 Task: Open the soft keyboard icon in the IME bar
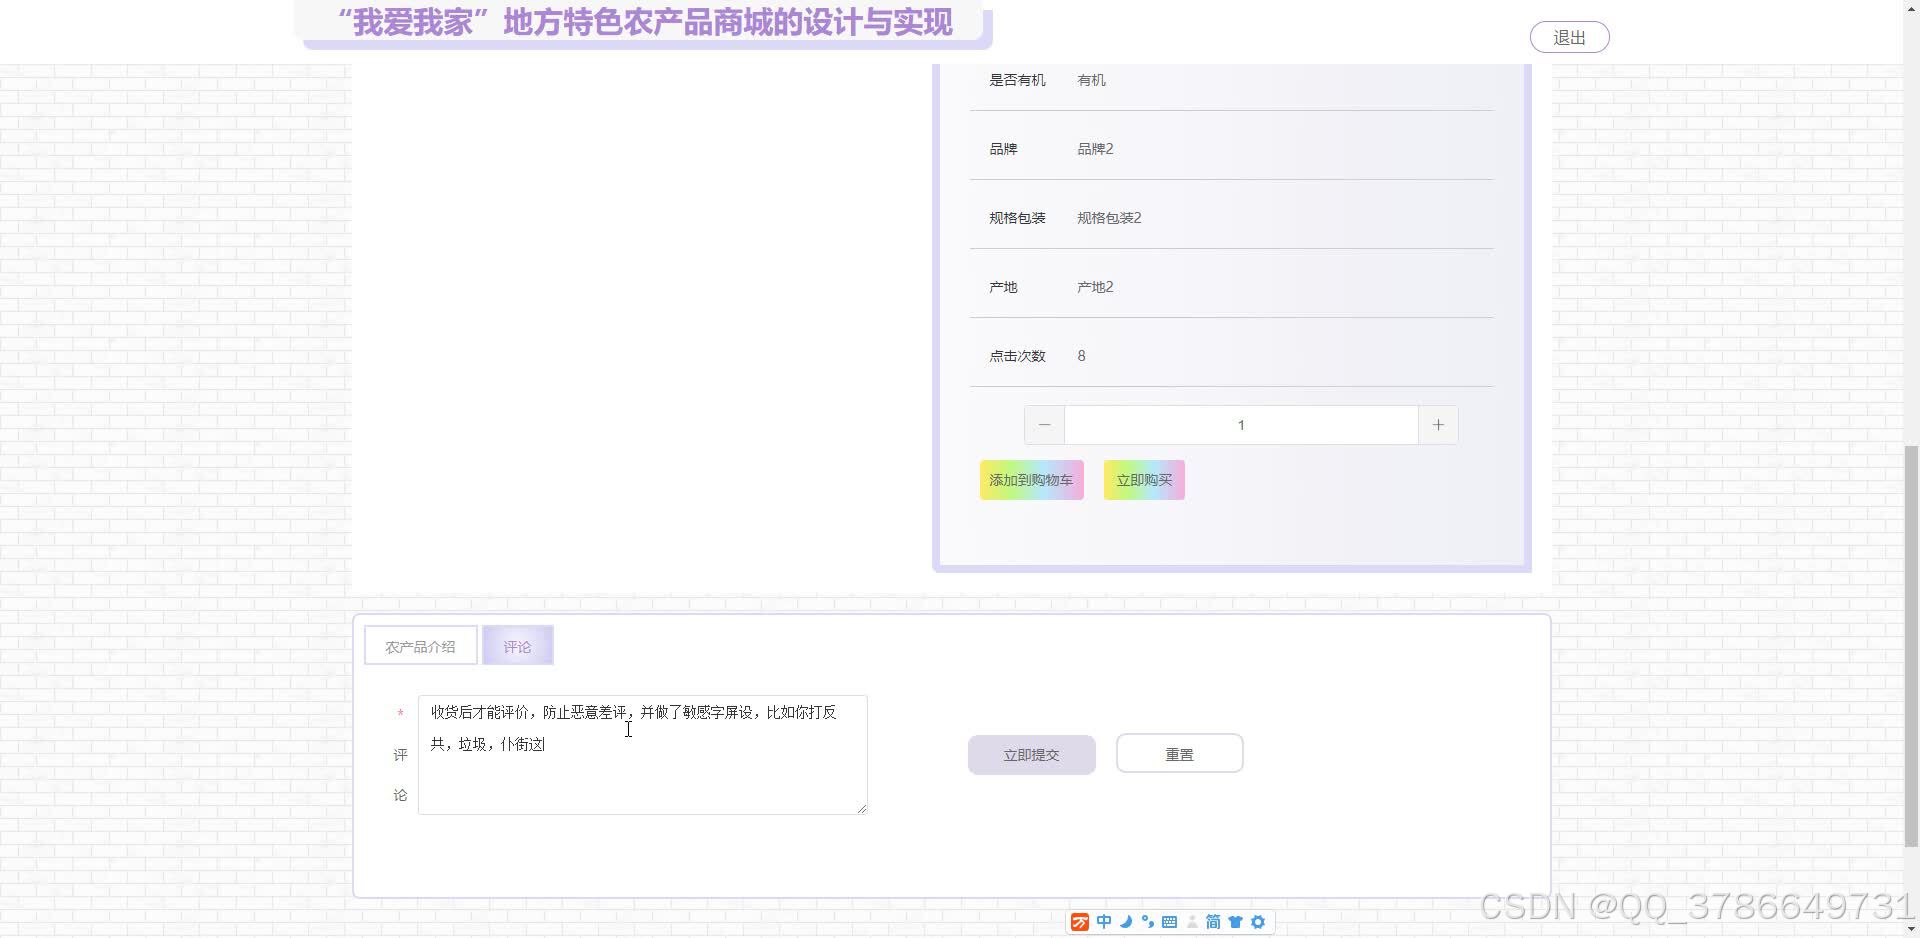coord(1170,922)
